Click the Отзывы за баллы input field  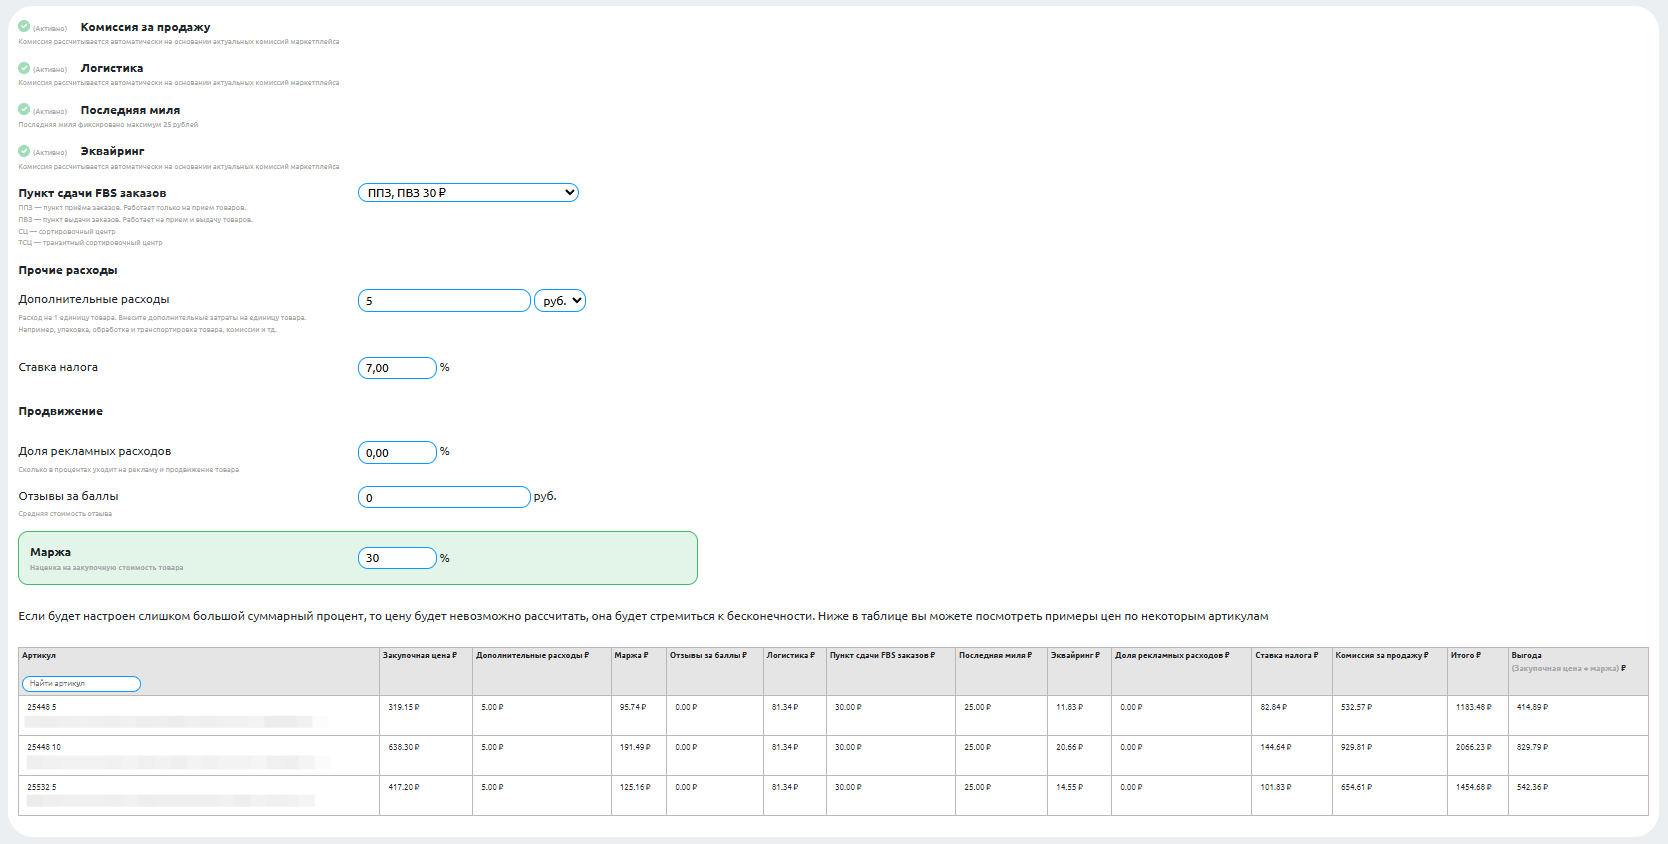(444, 497)
